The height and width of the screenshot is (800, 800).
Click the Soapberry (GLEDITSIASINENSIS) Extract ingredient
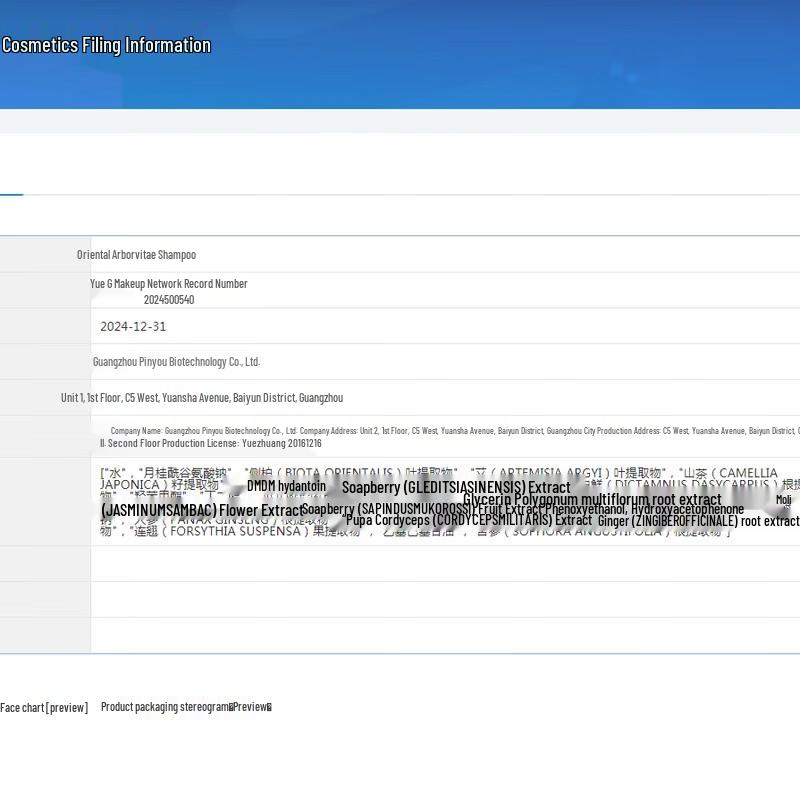[456, 488]
